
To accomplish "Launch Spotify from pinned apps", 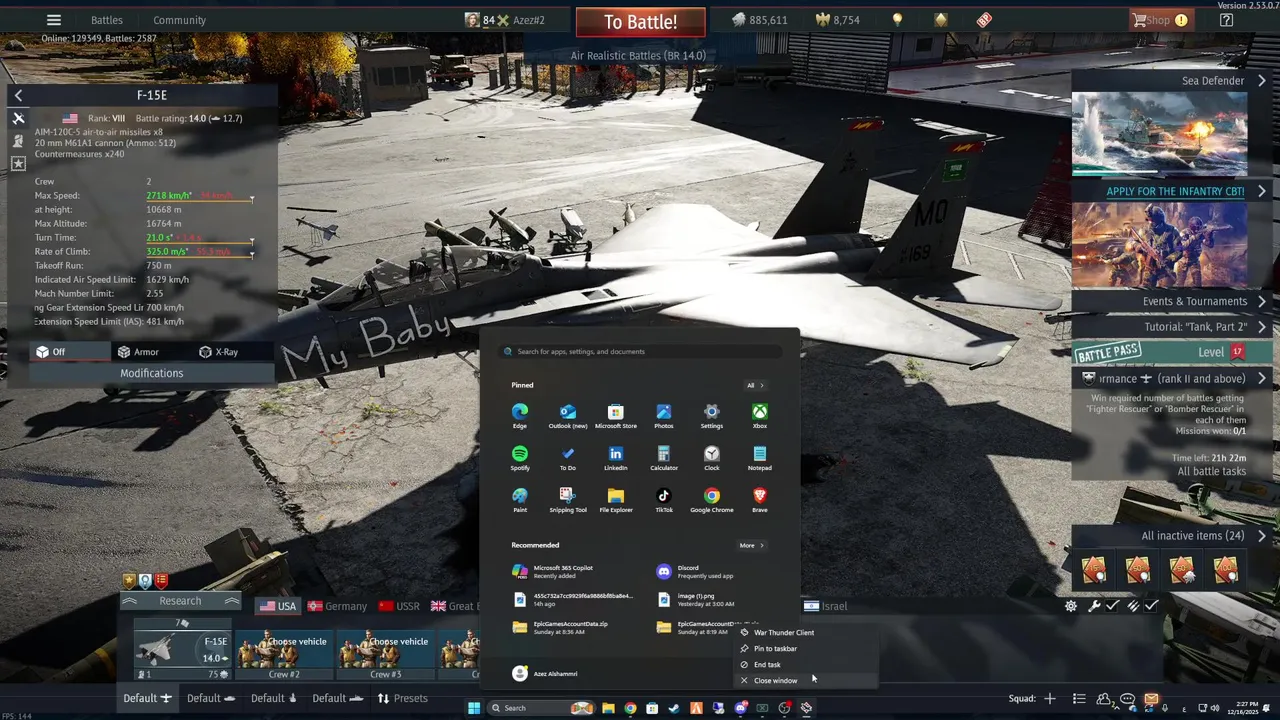I will pyautogui.click(x=520, y=458).
